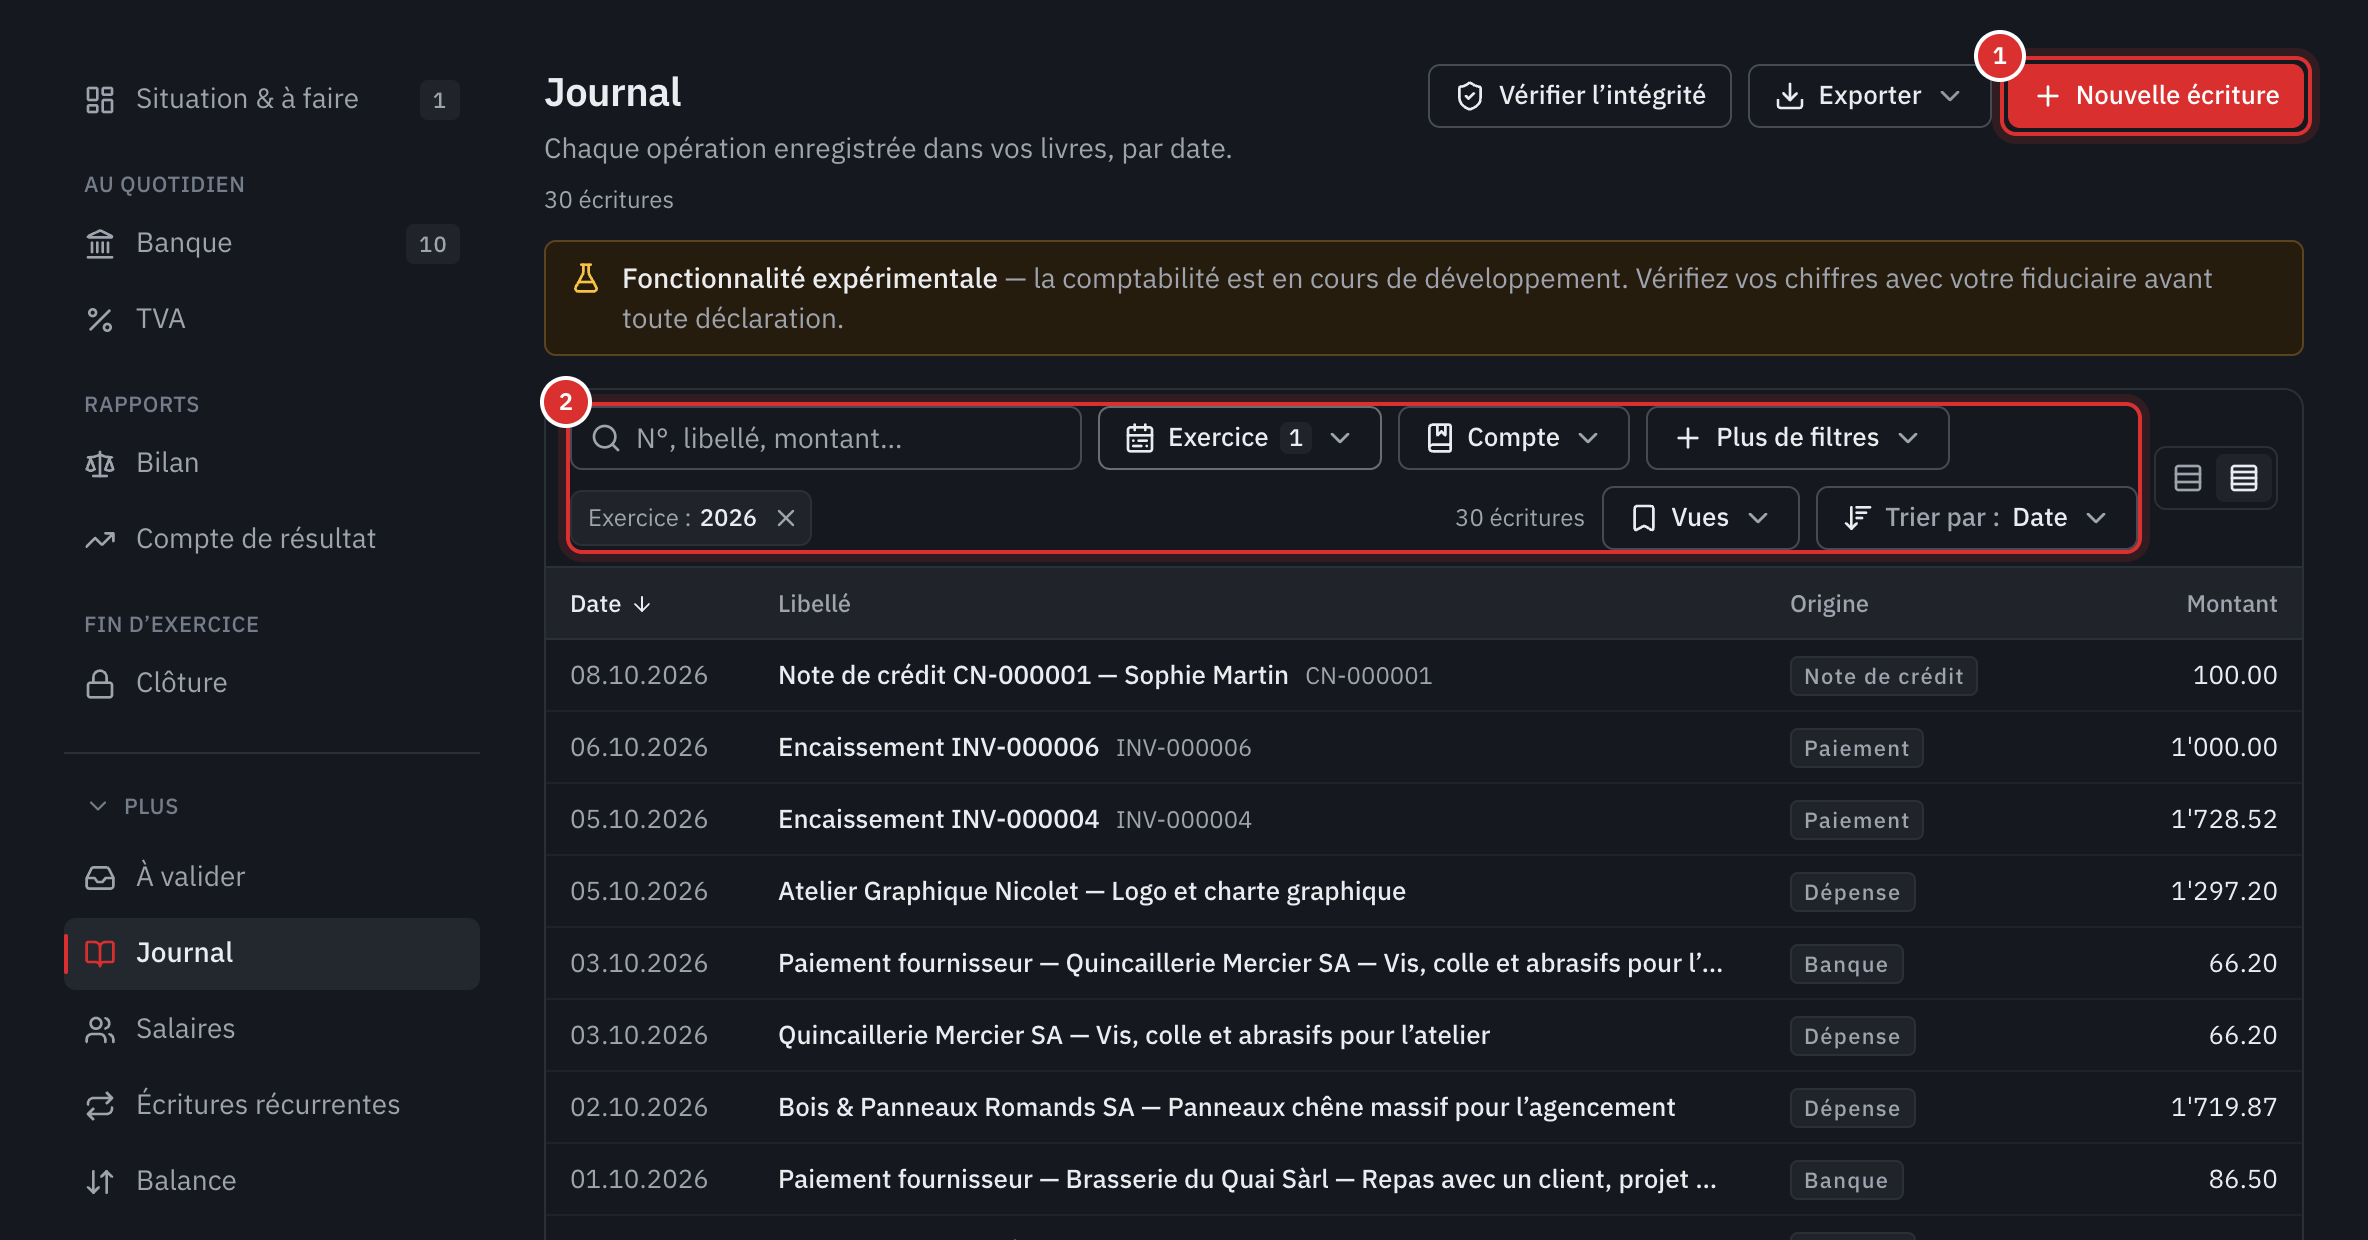Click the Salaires people icon
Screen dimensions: 2368x1240
click(100, 1029)
